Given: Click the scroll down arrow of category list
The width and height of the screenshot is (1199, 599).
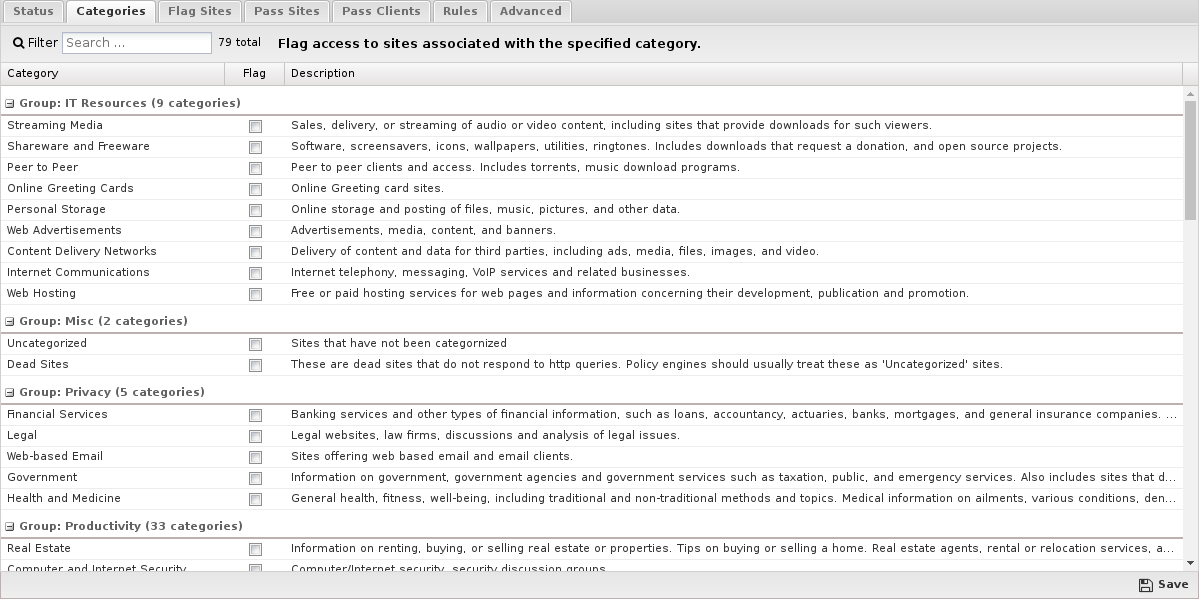Looking at the screenshot, I should [1190, 564].
